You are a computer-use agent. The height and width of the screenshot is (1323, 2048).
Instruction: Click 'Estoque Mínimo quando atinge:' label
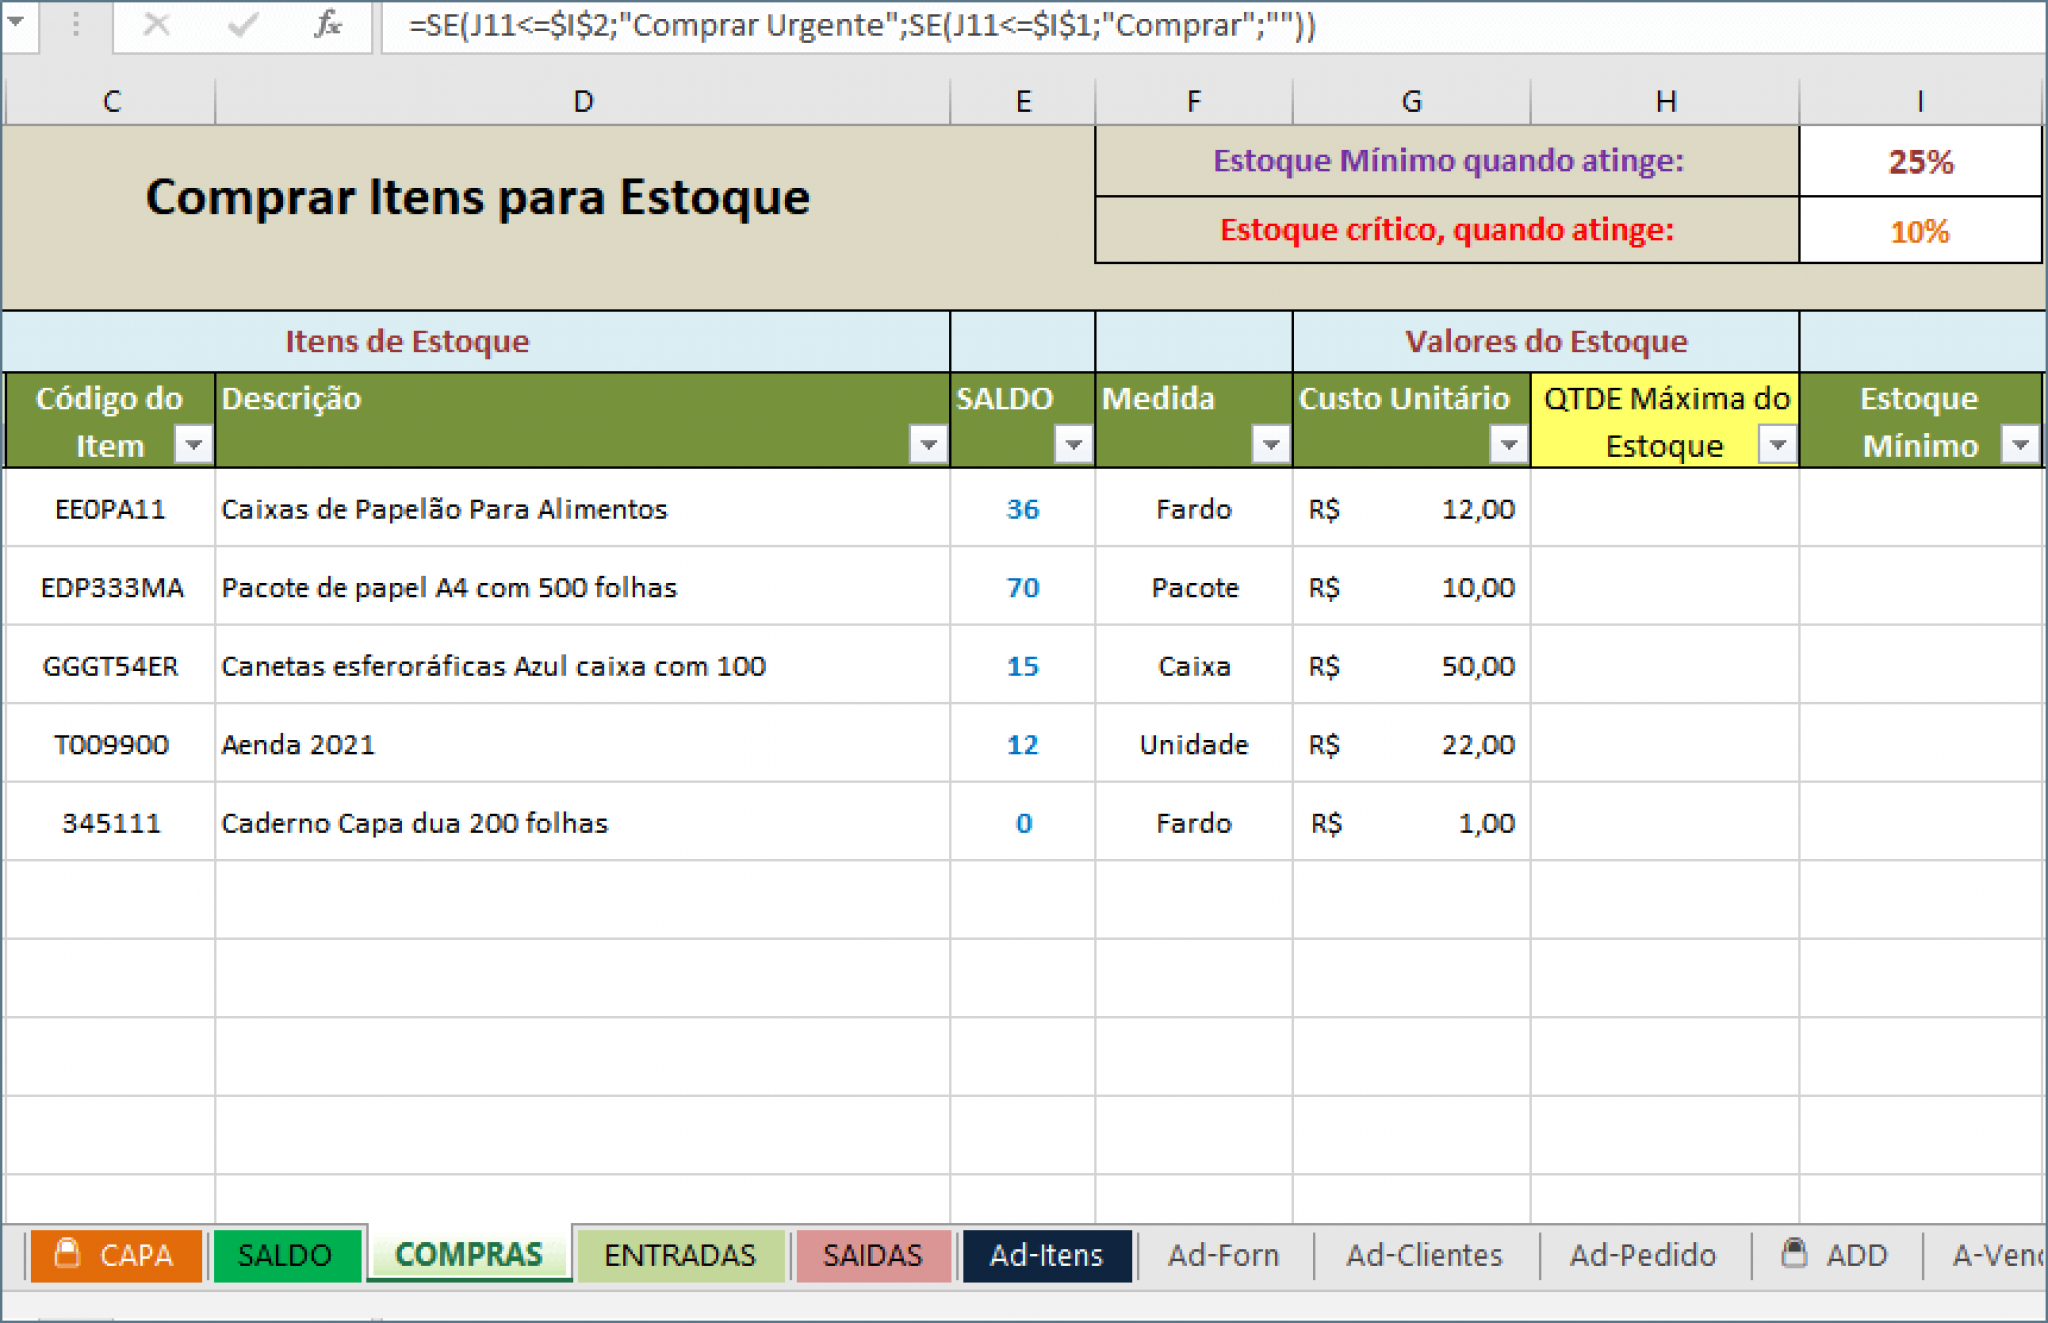[x=1448, y=160]
